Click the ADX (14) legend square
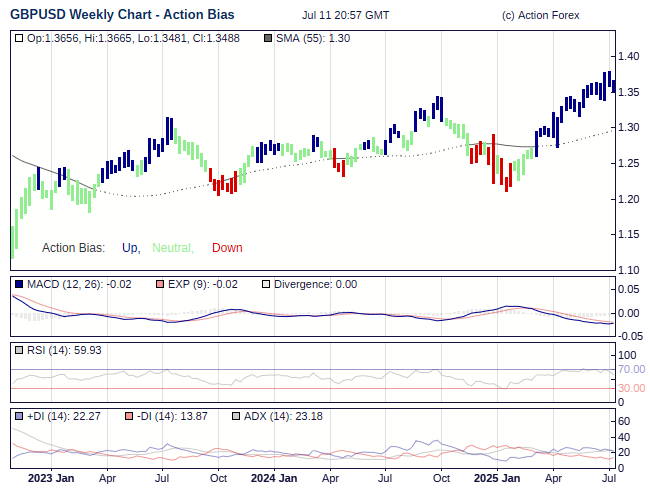650x489 pixels. point(236,416)
